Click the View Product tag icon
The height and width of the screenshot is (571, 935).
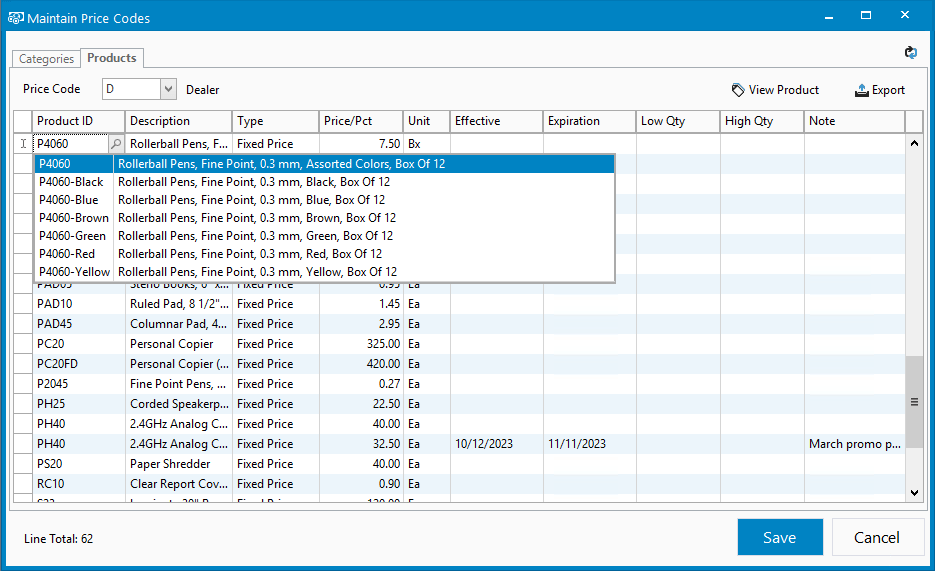(738, 90)
